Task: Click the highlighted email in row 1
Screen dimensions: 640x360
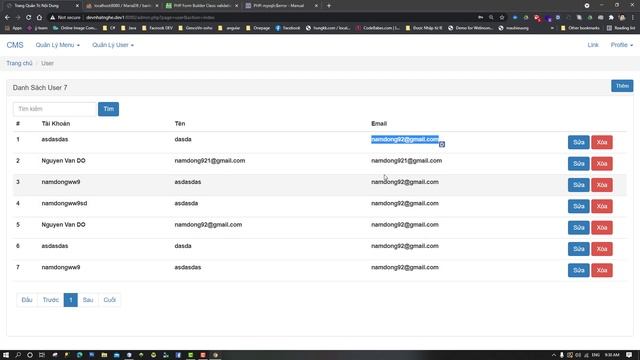Action: click(x=404, y=139)
